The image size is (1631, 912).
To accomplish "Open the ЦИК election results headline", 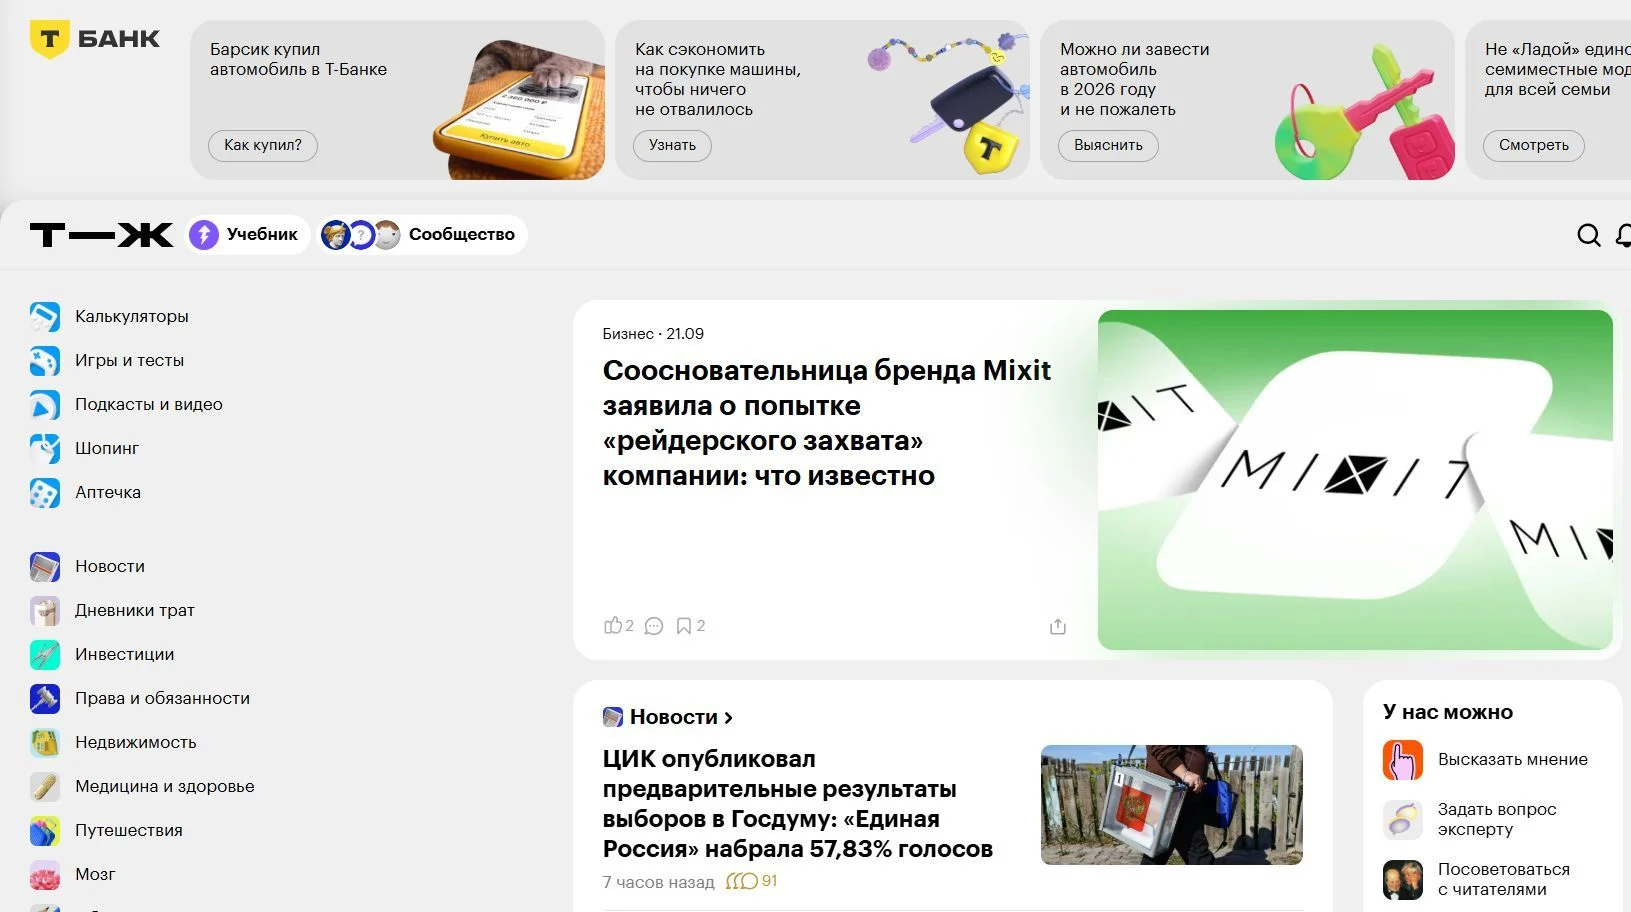I will (x=797, y=804).
